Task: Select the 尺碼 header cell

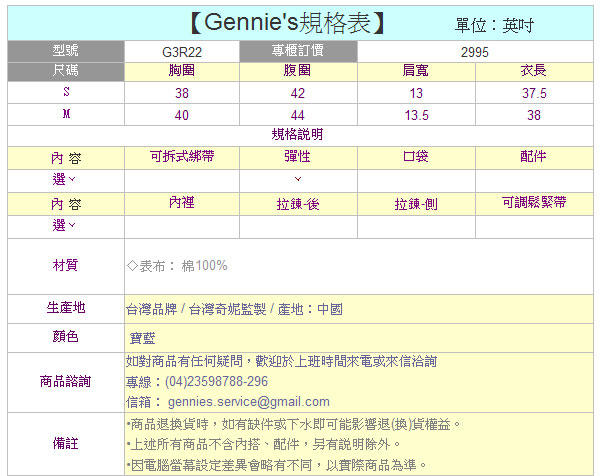Action: (x=66, y=72)
